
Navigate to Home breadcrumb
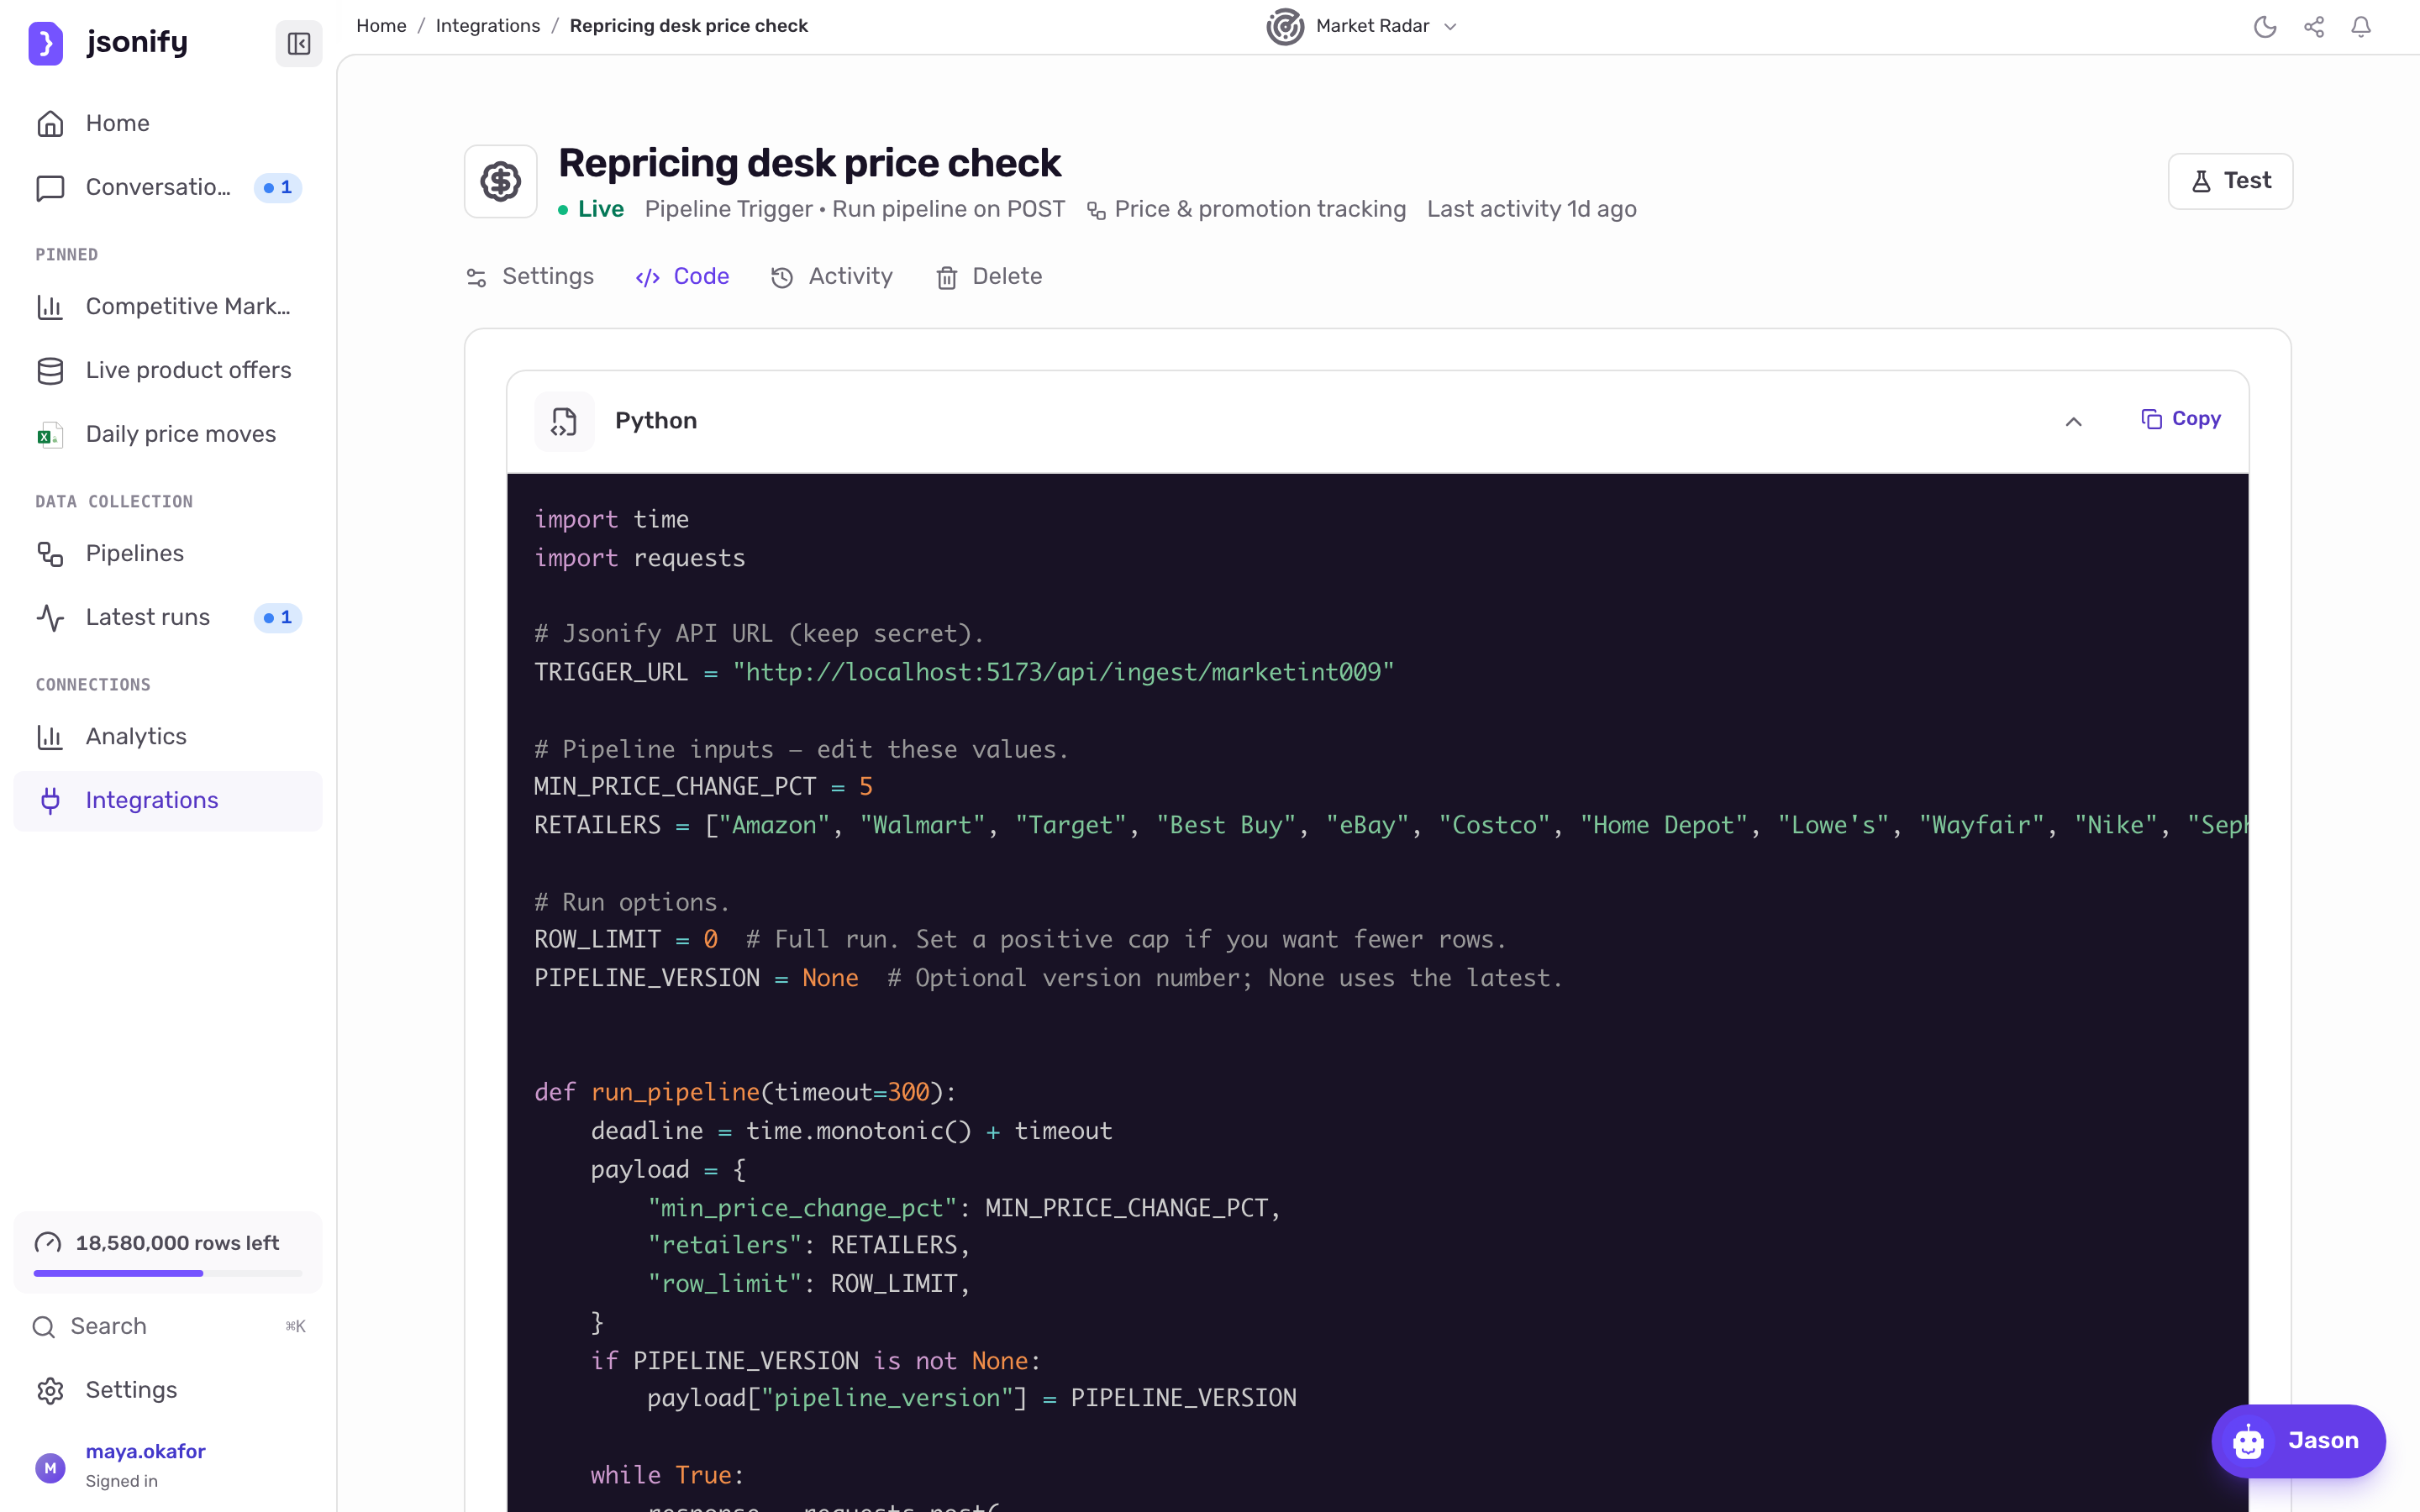(381, 26)
